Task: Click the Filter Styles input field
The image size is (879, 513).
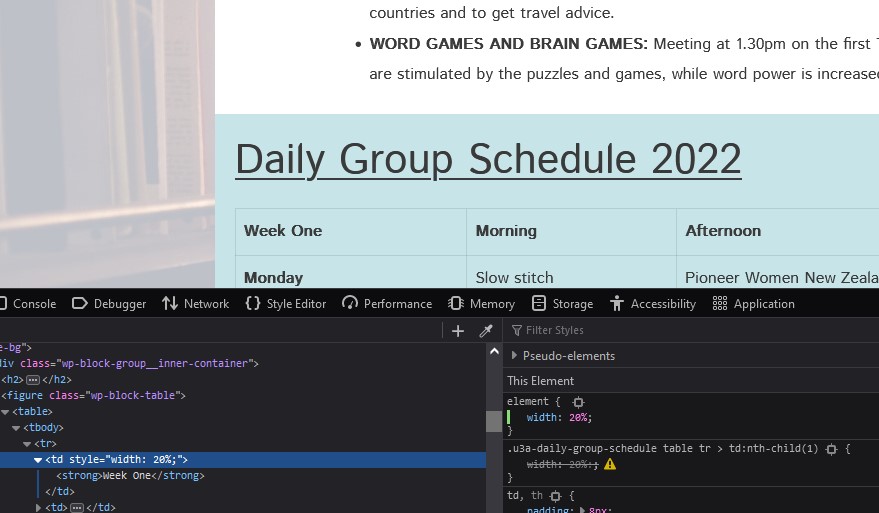Action: pos(695,330)
